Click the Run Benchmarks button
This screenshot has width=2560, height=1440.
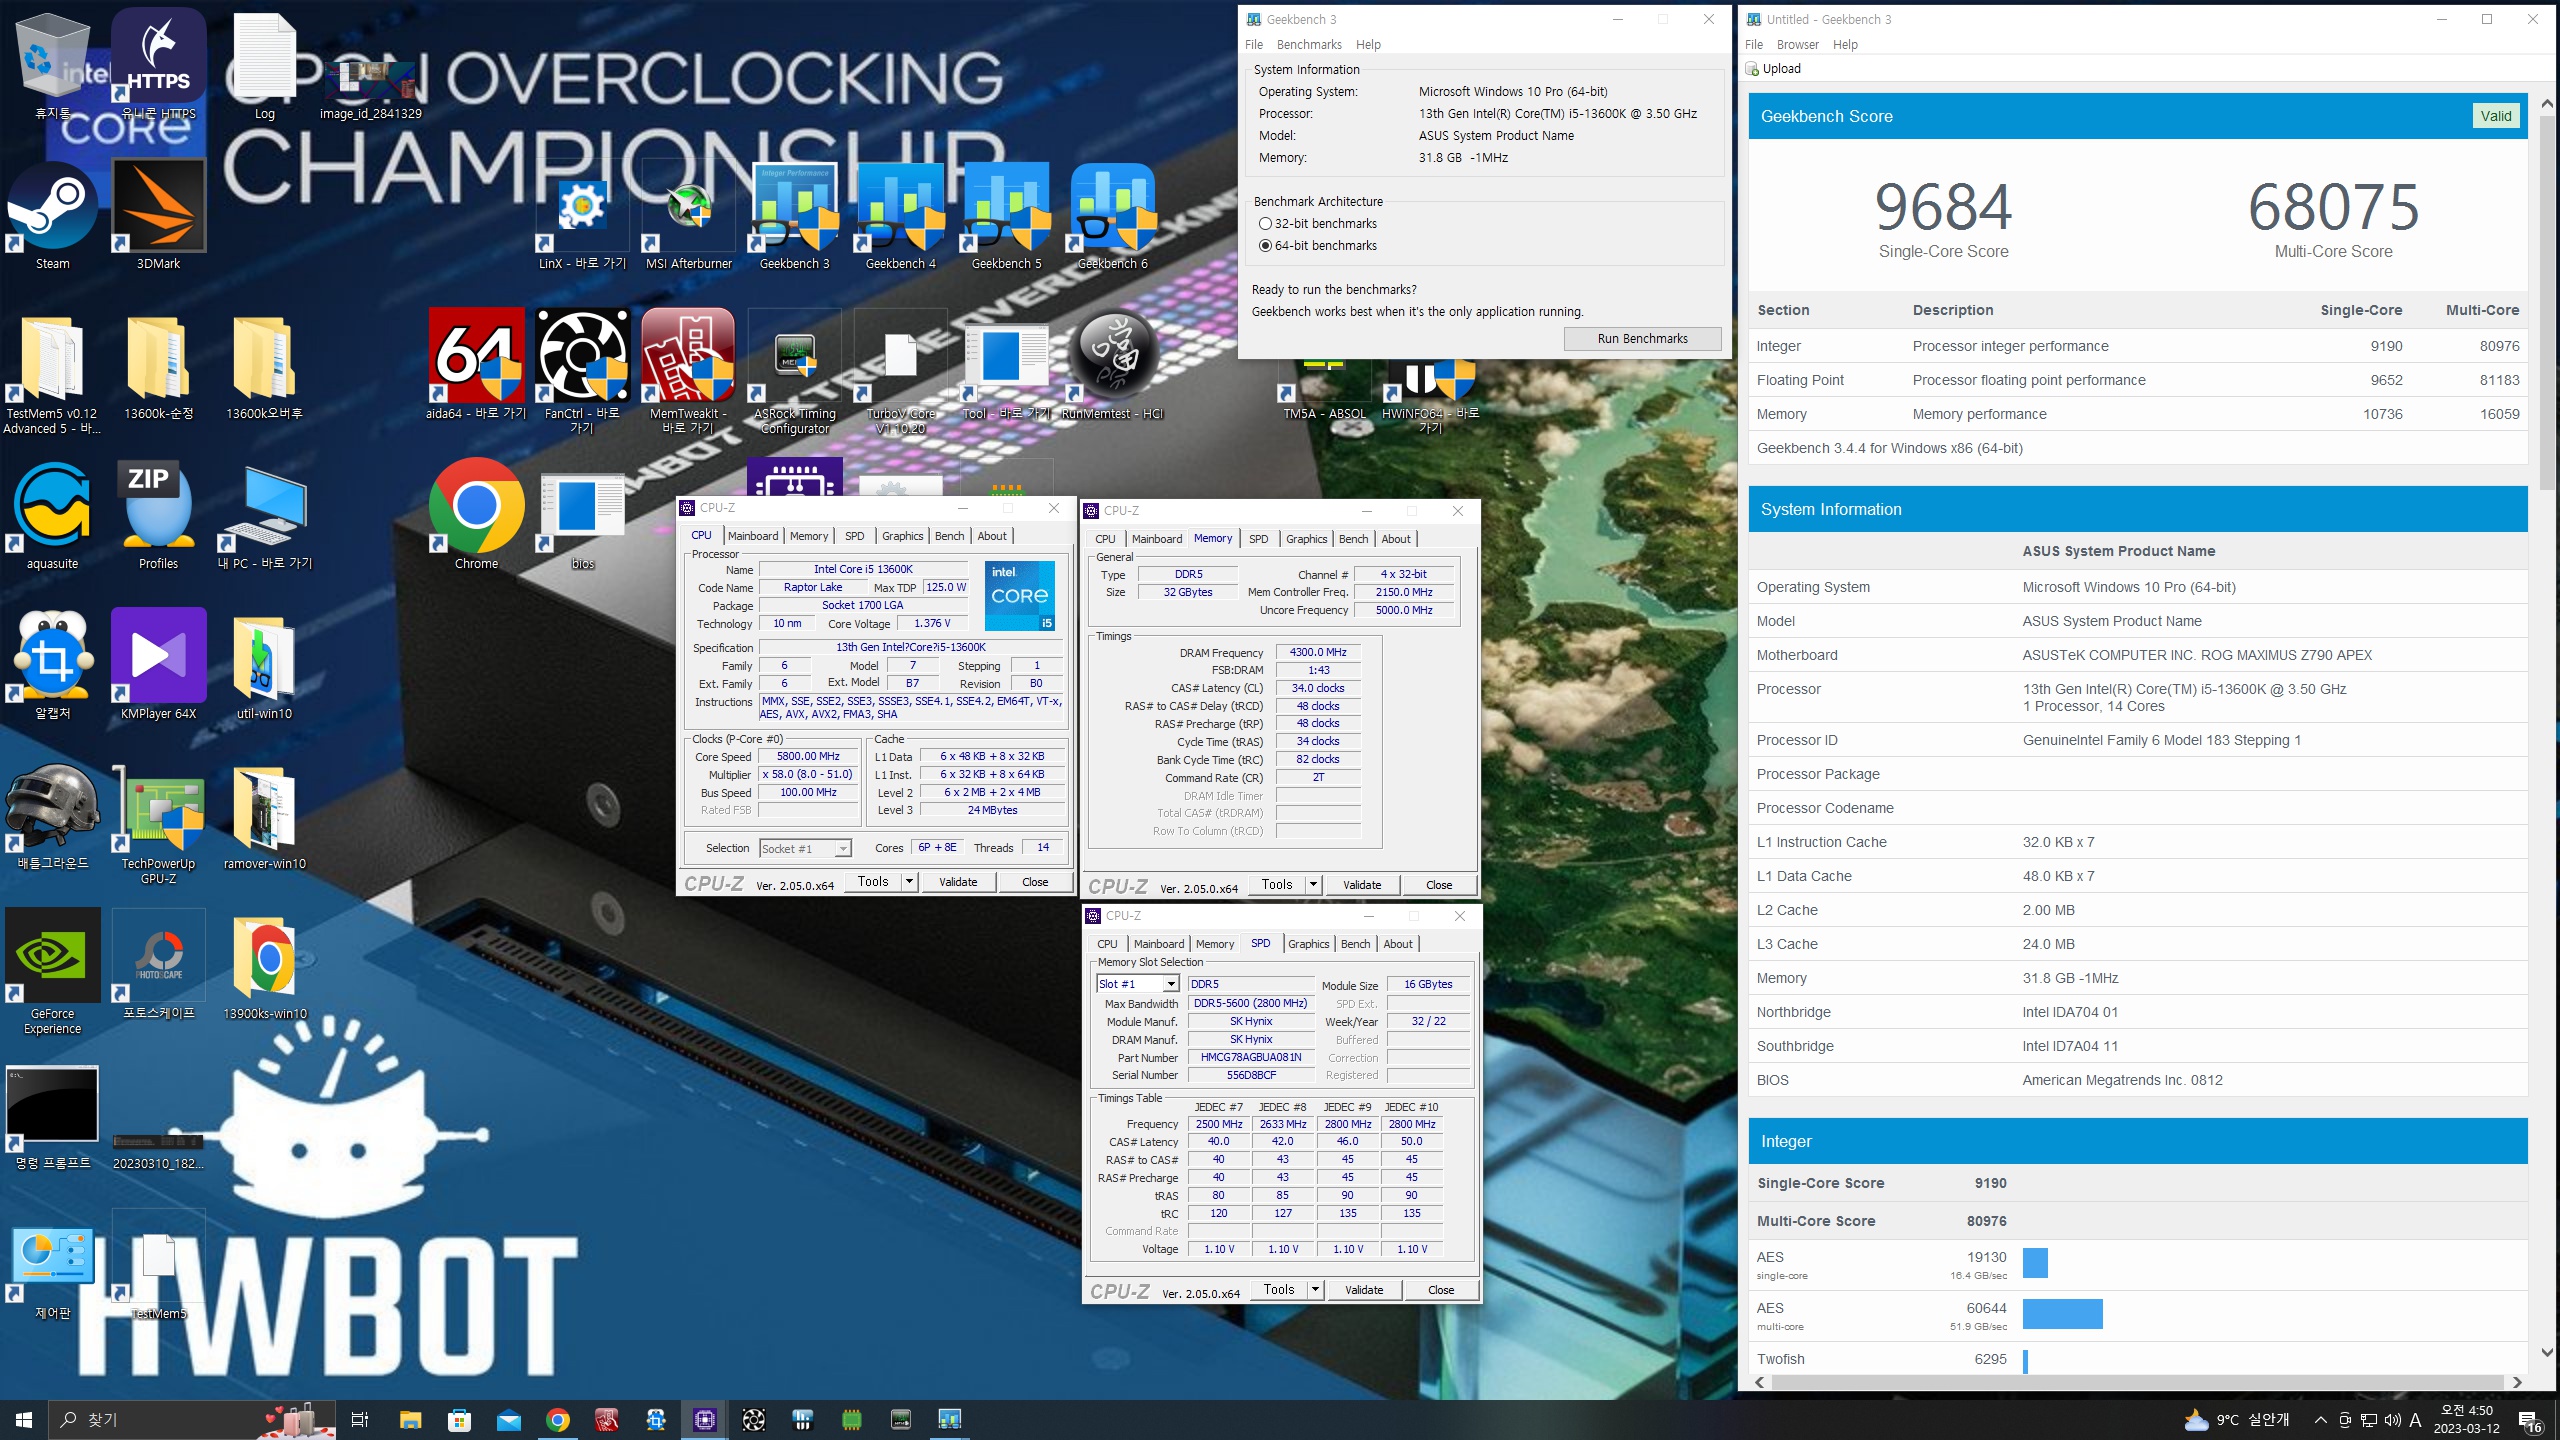click(x=1642, y=339)
